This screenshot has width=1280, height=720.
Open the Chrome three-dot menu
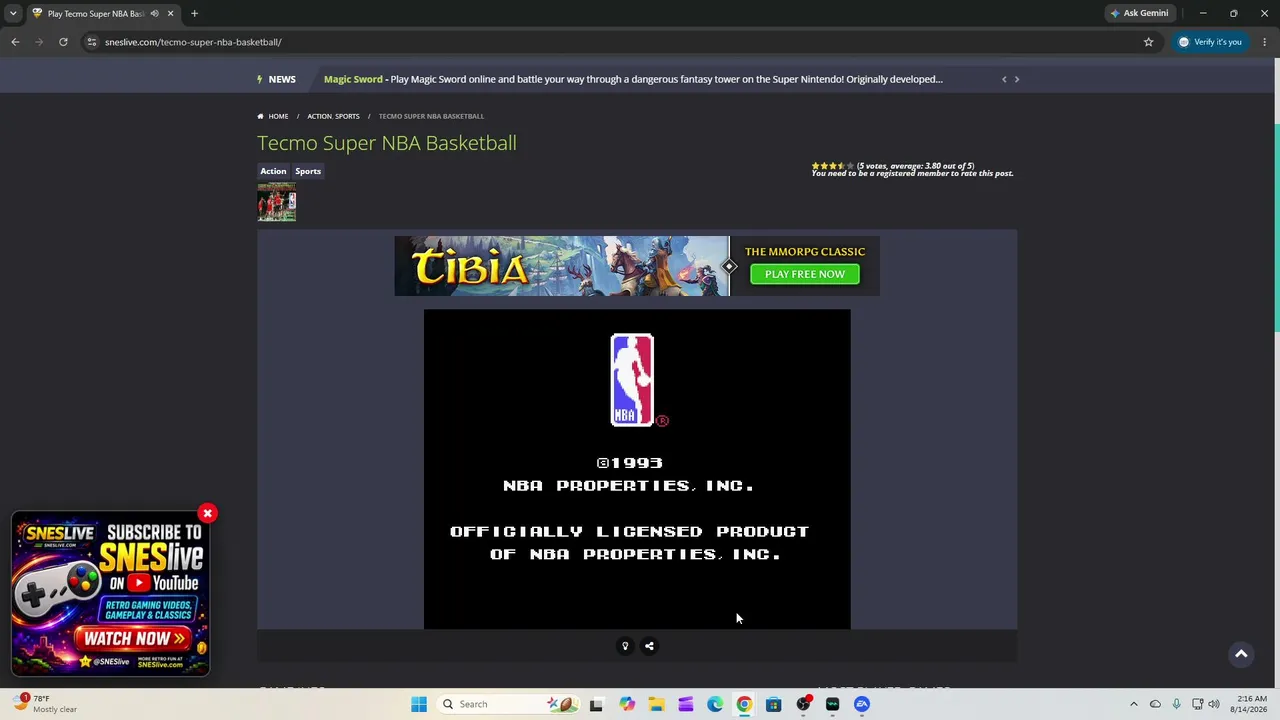tap(1264, 42)
